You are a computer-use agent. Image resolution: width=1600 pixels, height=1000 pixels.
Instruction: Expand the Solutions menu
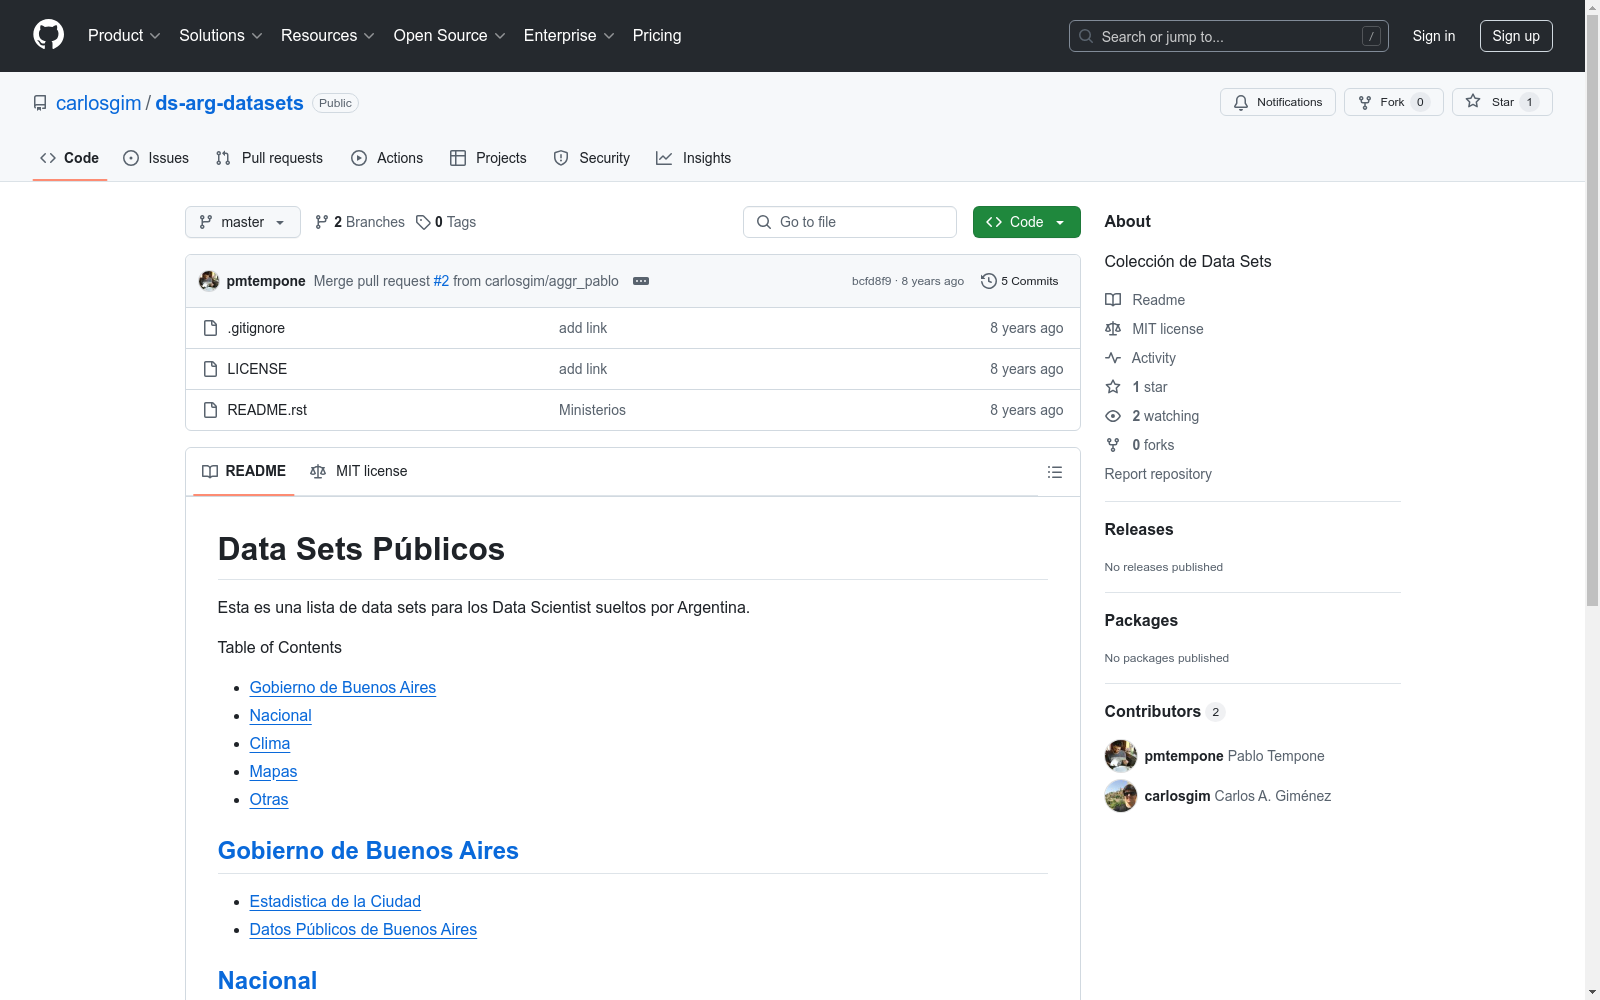tap(221, 35)
